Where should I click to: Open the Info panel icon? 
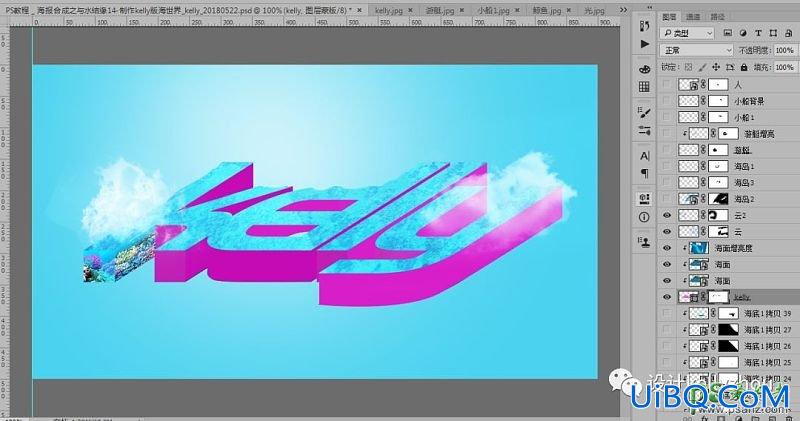click(x=644, y=217)
